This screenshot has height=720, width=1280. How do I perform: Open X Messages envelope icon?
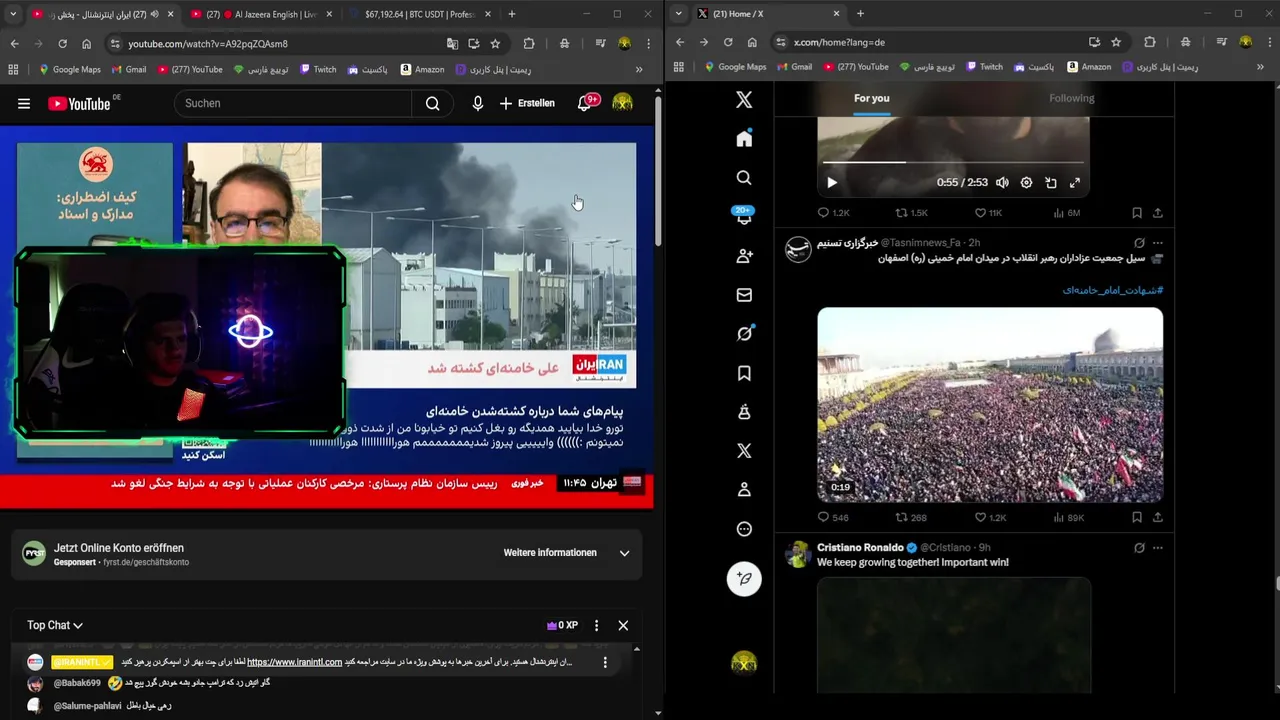[x=744, y=295]
